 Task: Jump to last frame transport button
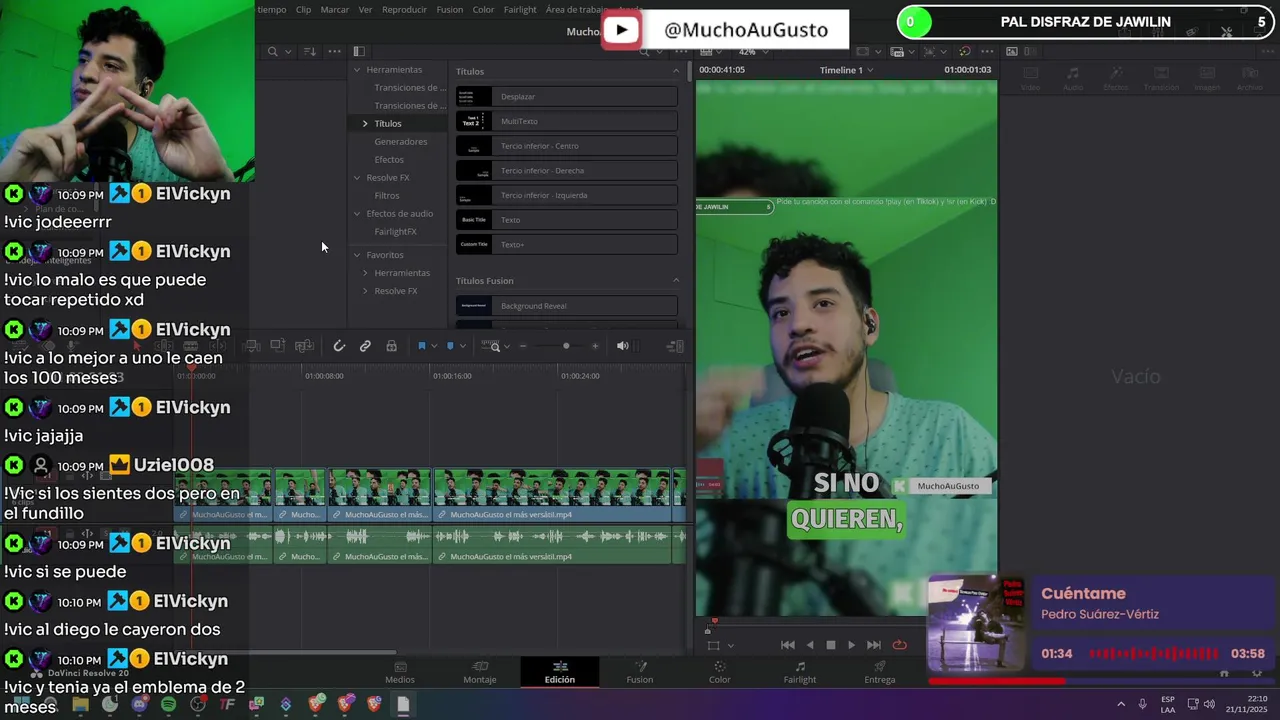(x=874, y=645)
